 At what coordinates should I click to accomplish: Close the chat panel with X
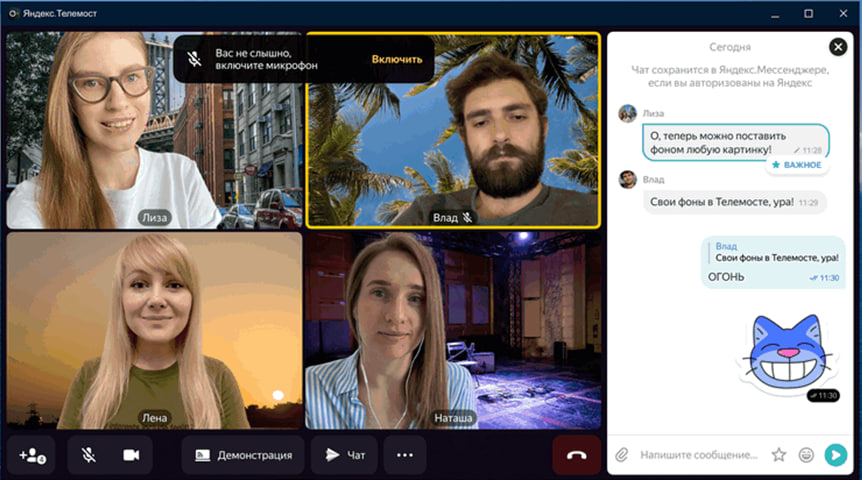[838, 47]
